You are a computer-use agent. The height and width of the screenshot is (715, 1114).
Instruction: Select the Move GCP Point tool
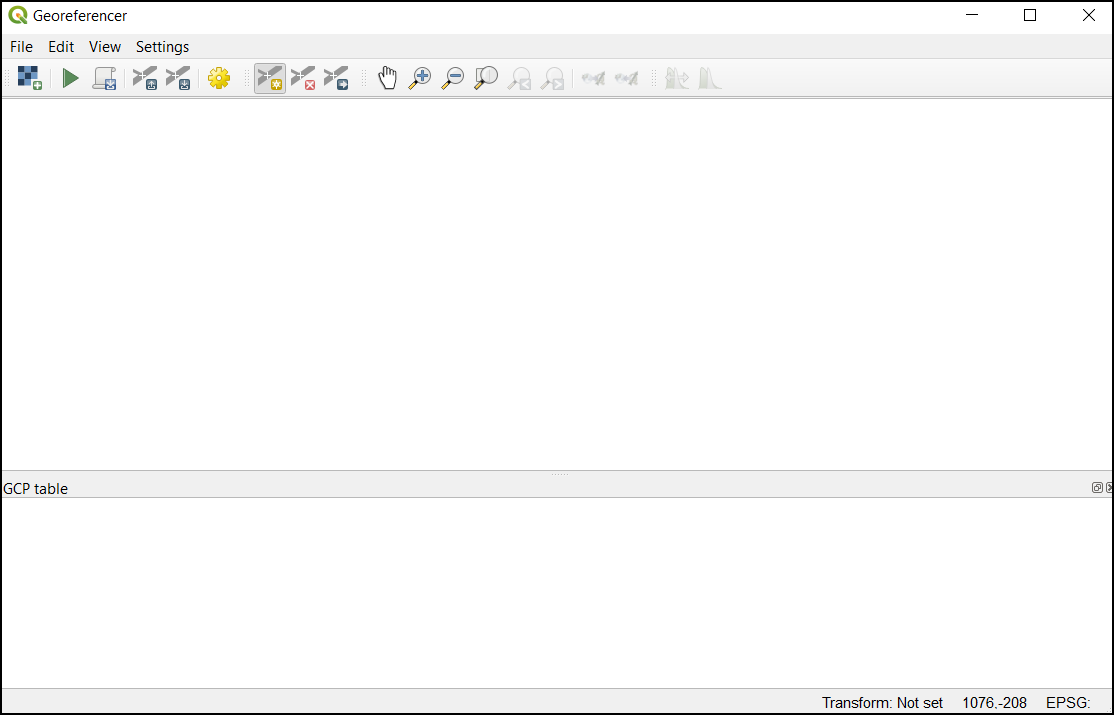(x=336, y=78)
